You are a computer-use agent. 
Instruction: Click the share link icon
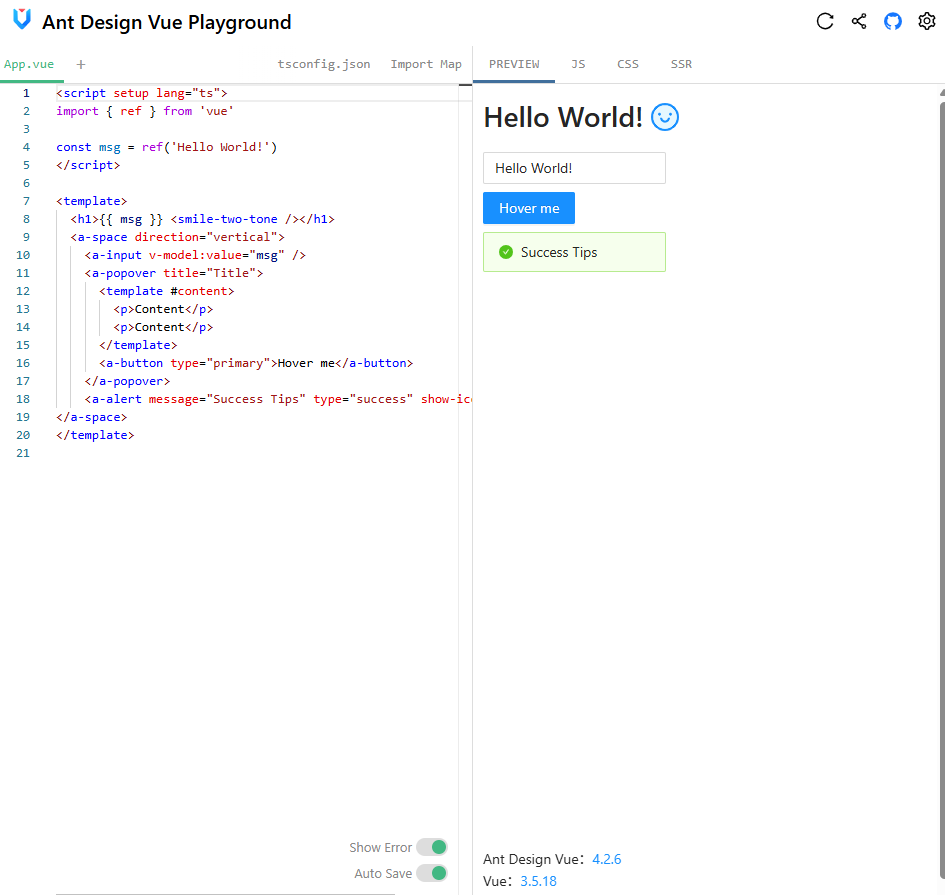point(859,21)
